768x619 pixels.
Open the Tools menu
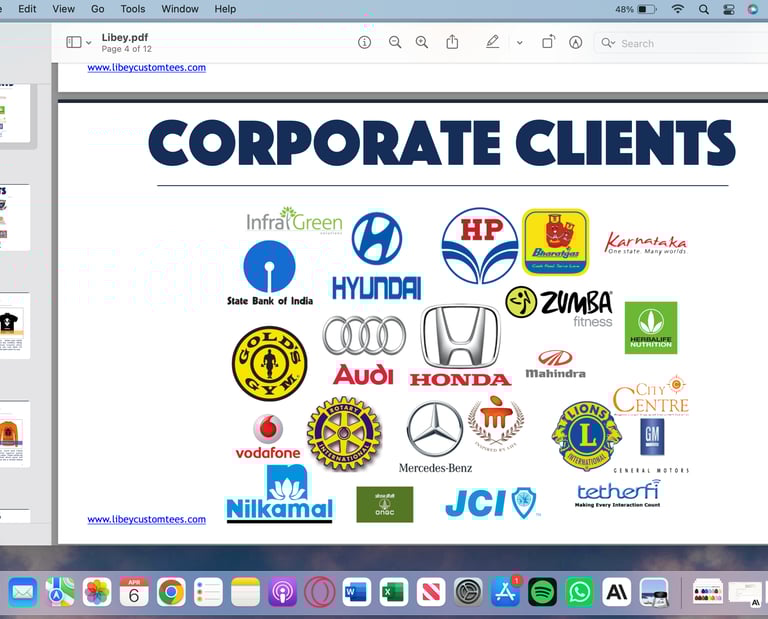click(x=133, y=9)
